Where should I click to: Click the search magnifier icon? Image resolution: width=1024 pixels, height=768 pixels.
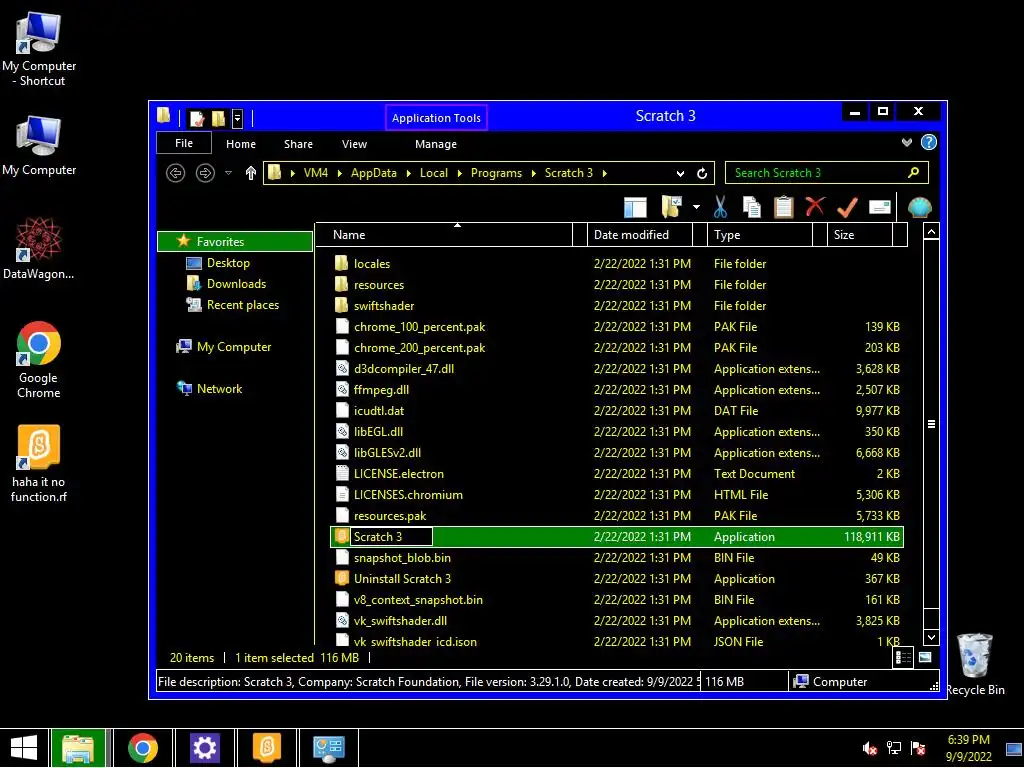pyautogui.click(x=914, y=172)
